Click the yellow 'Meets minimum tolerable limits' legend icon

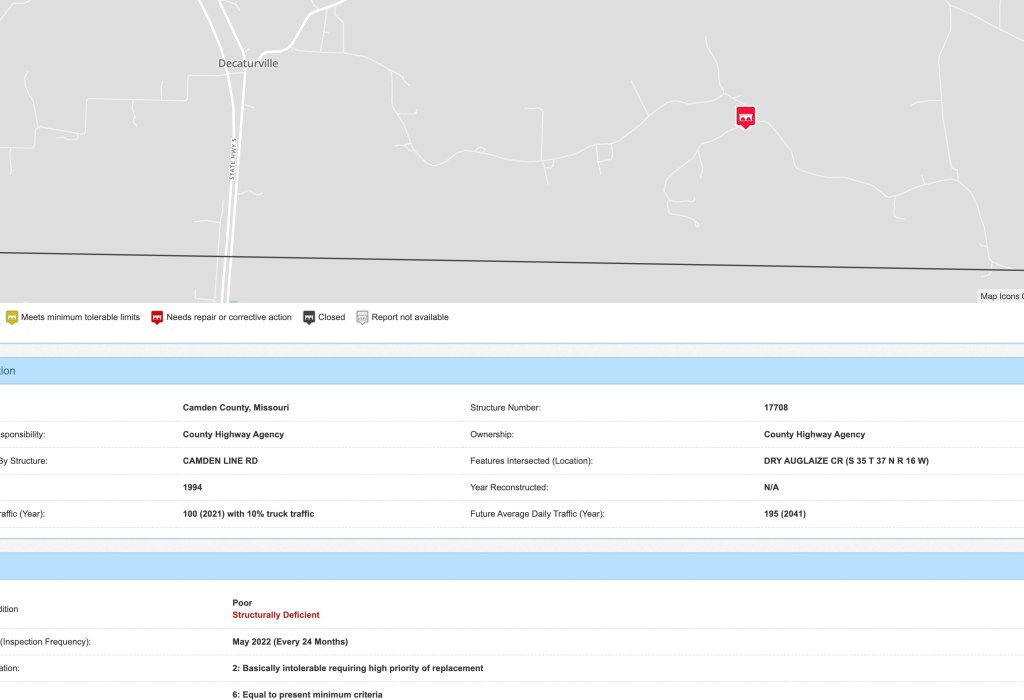click(12, 317)
